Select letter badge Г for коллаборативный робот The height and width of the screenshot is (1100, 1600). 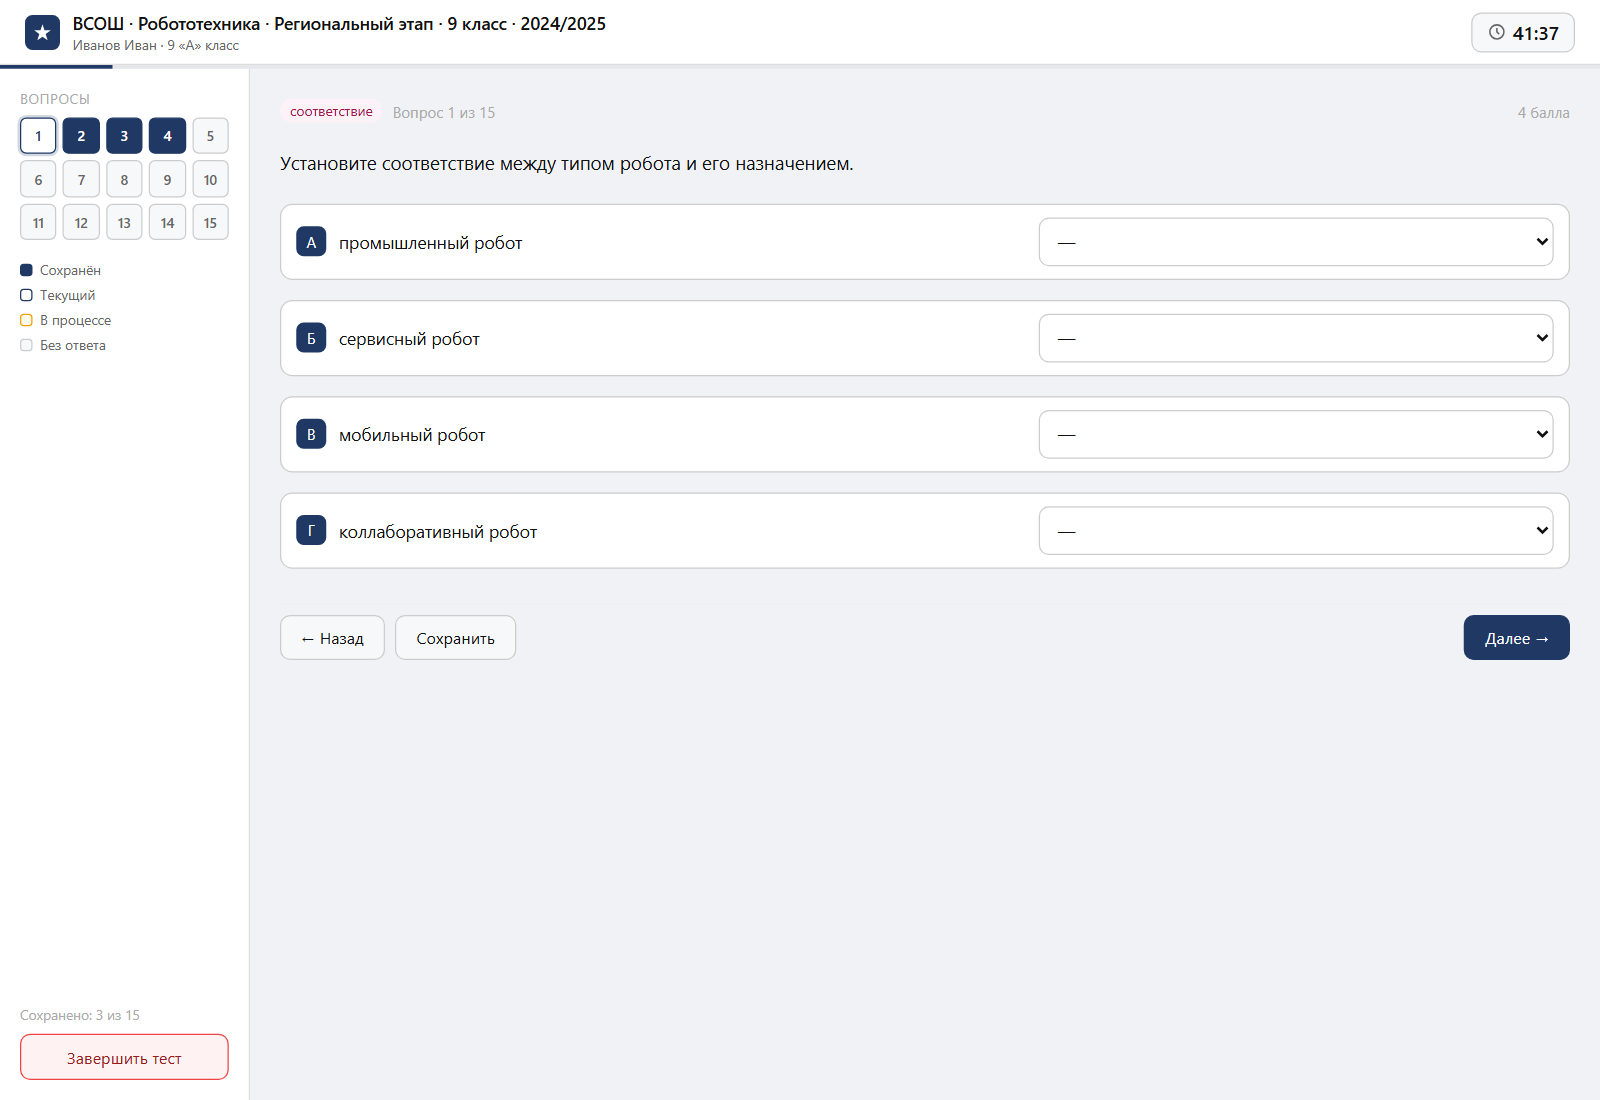click(311, 530)
